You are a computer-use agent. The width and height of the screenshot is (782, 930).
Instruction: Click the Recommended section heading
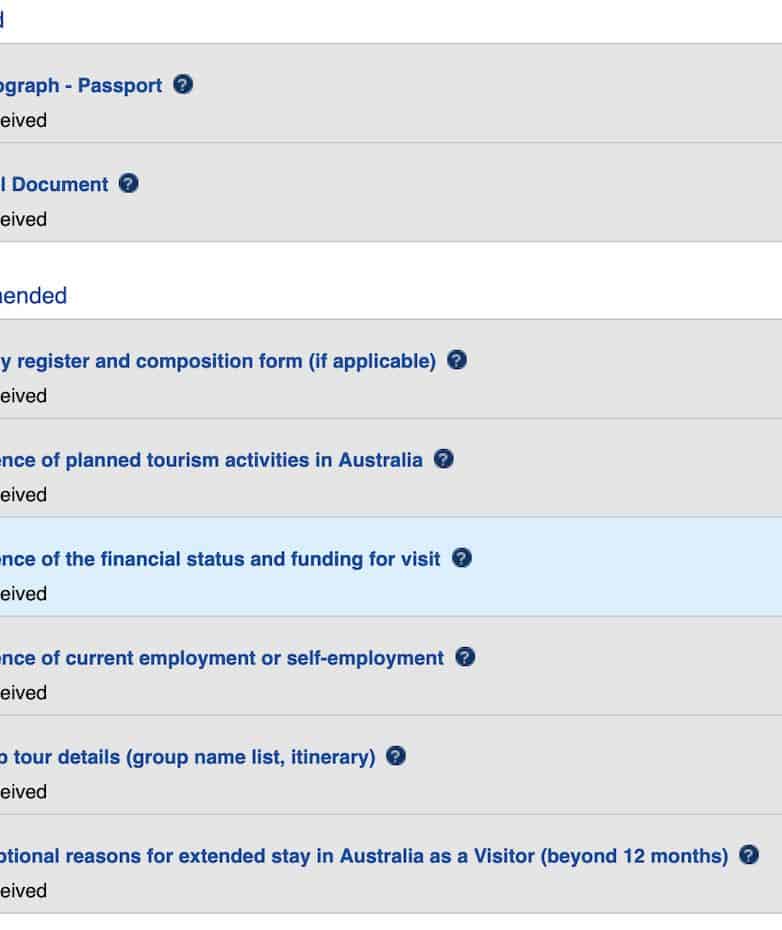33,296
